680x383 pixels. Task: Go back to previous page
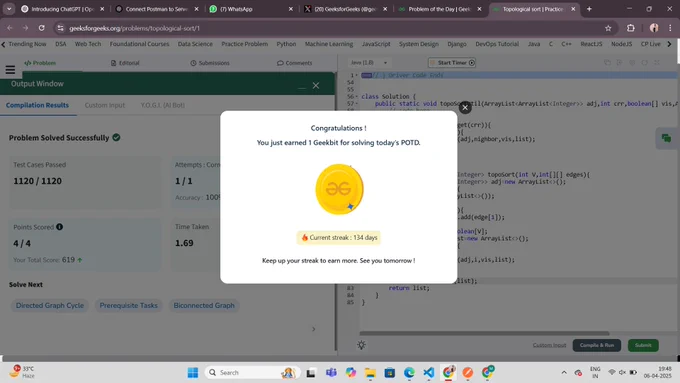pos(10,28)
